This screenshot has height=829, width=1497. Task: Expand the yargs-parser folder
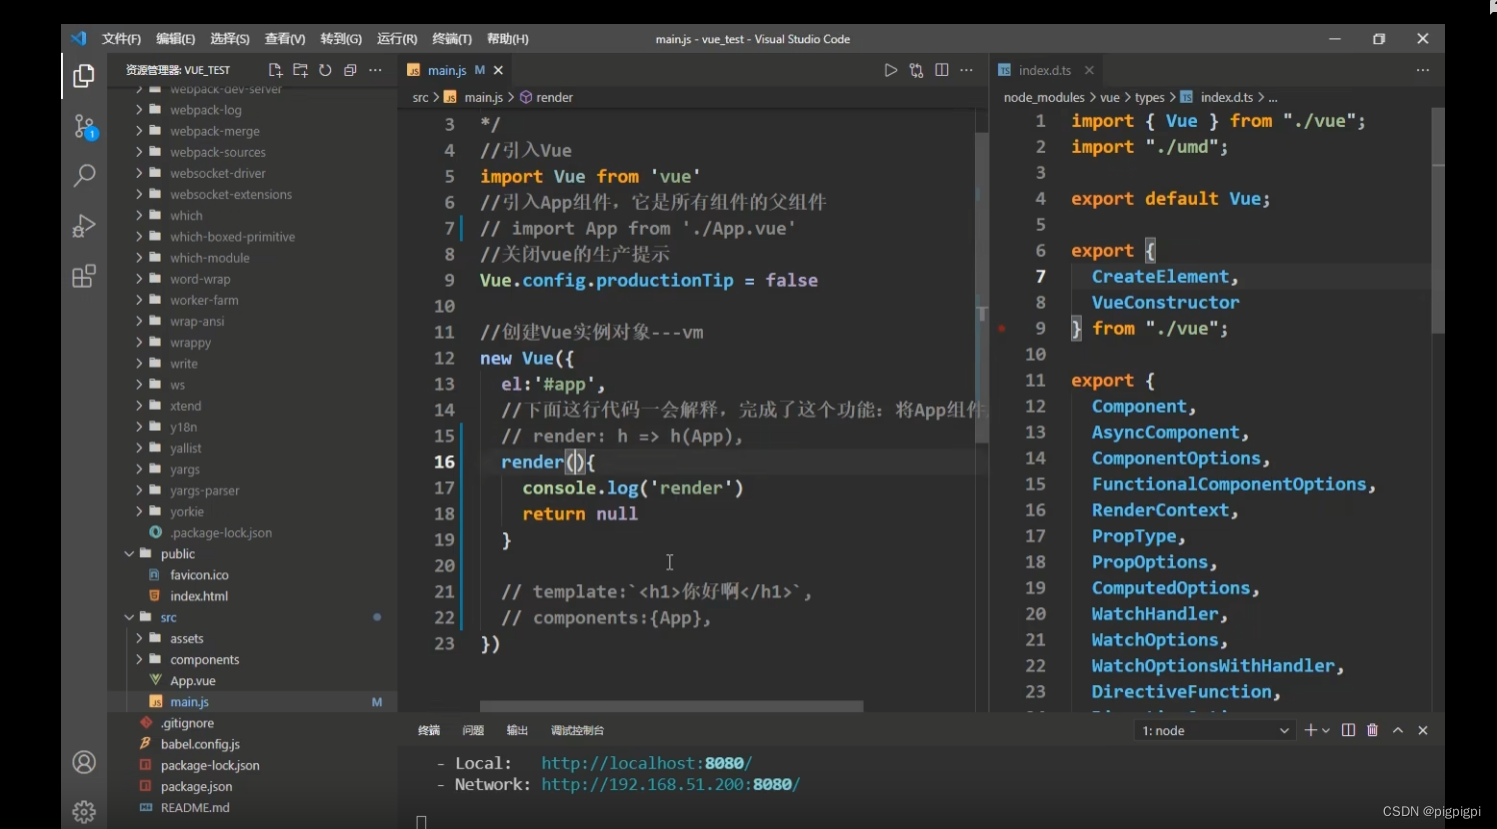pyautogui.click(x=139, y=490)
